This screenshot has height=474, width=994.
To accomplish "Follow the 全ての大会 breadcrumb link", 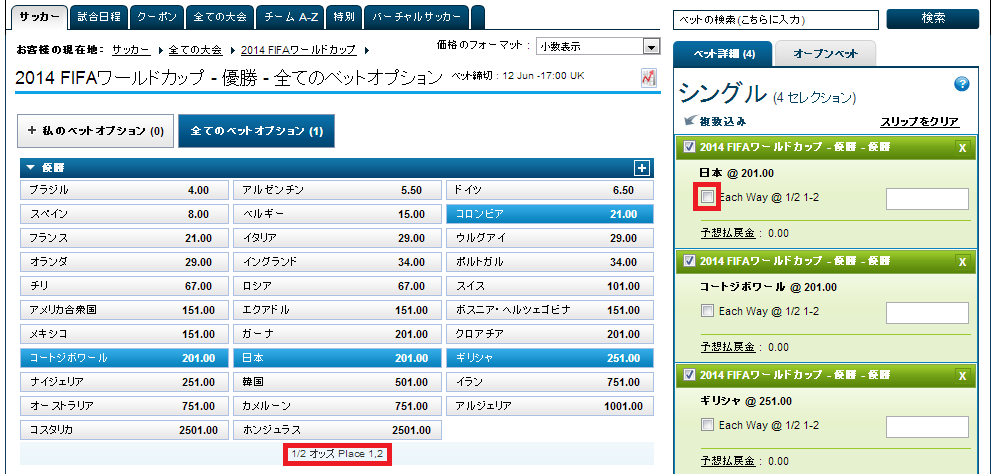I will [195, 49].
